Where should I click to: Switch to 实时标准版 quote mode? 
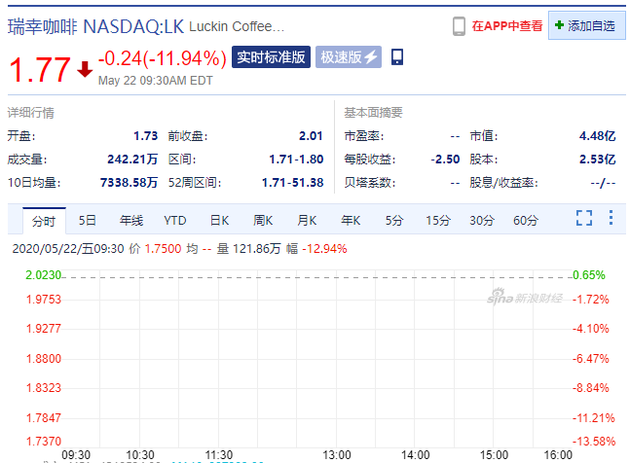(271, 57)
